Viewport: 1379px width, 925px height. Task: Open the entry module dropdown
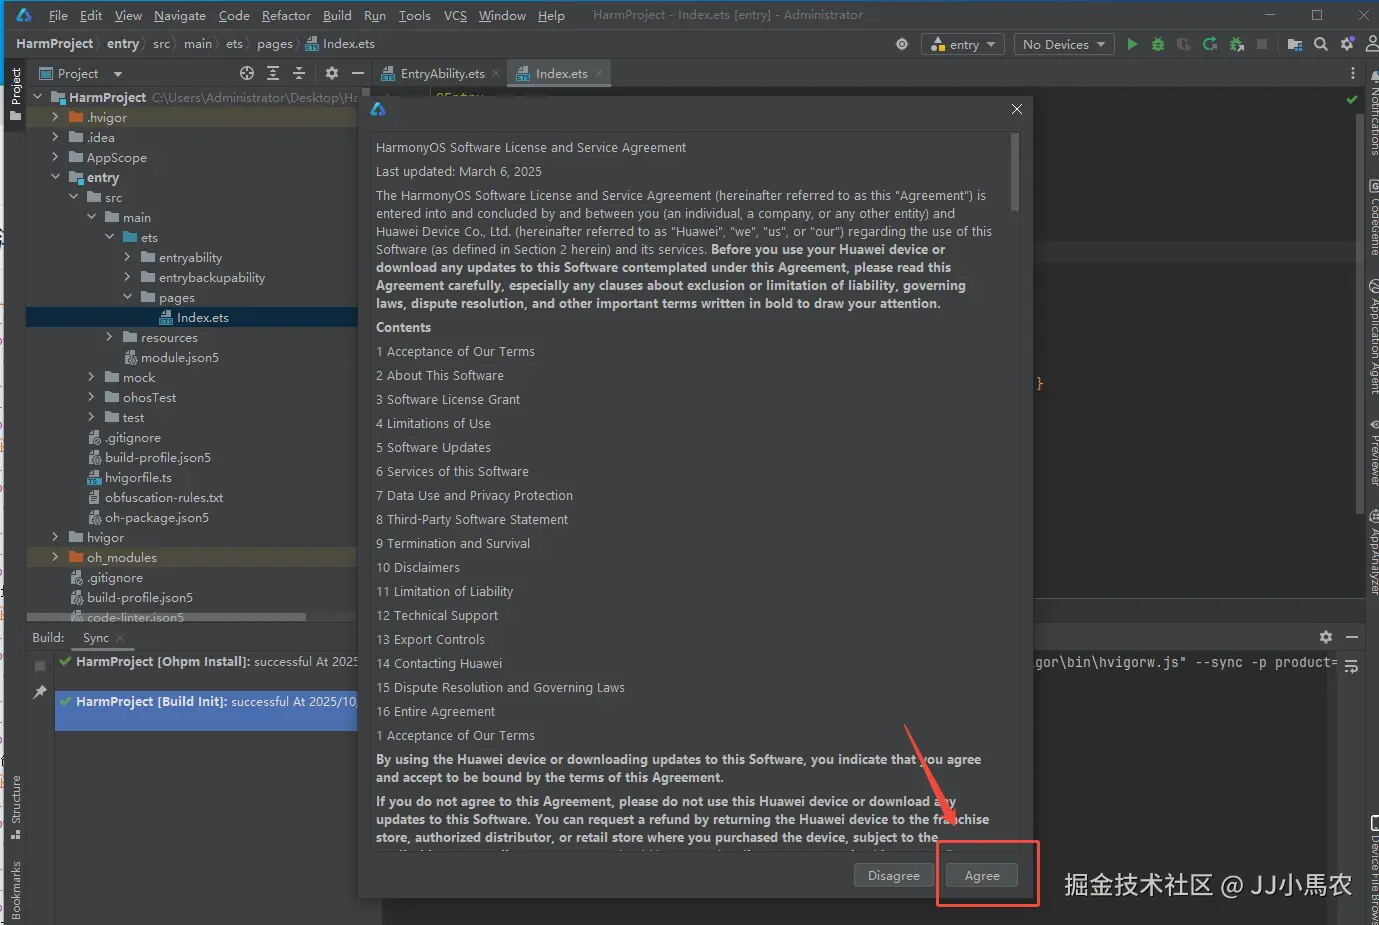[x=963, y=44]
